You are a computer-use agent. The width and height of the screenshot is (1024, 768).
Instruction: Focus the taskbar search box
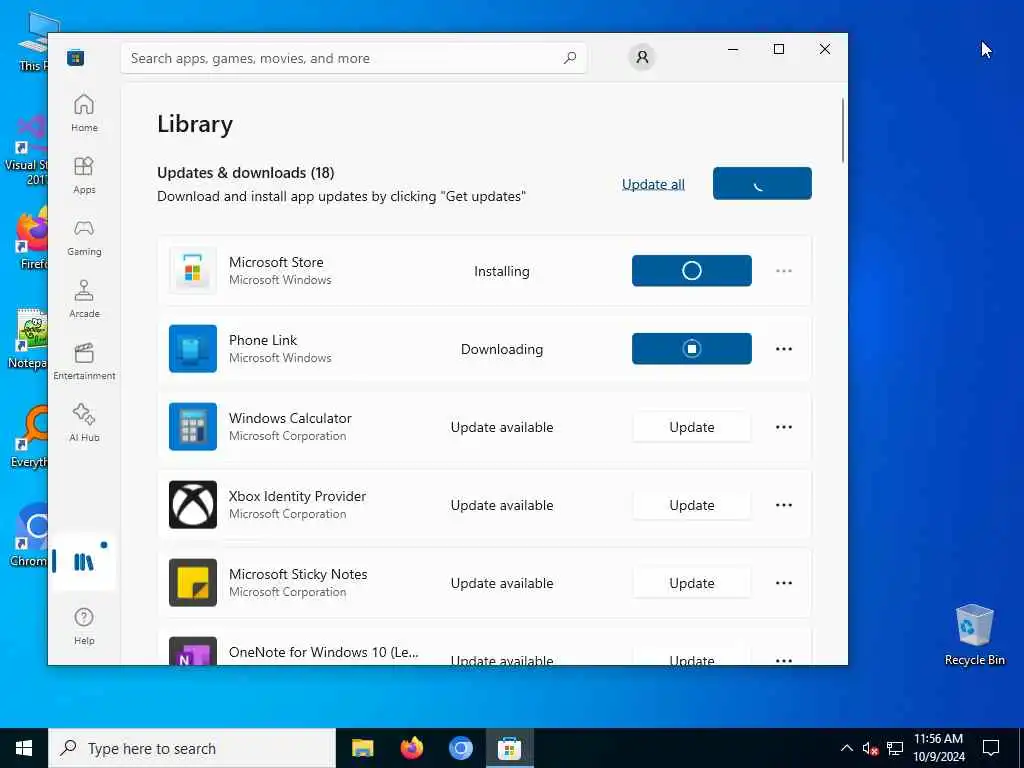tap(192, 748)
